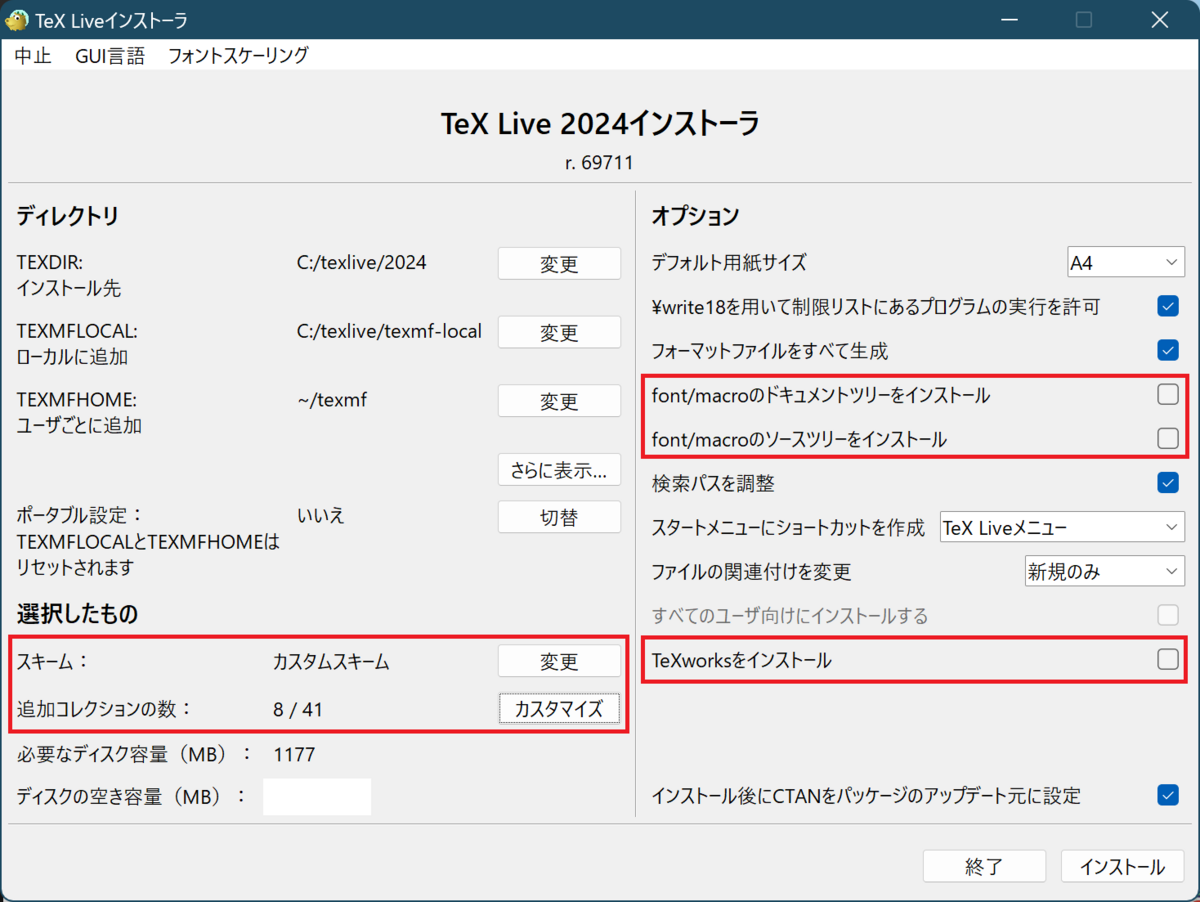Change the TEXDIR installation directory
The image size is (1200, 902).
[559, 263]
